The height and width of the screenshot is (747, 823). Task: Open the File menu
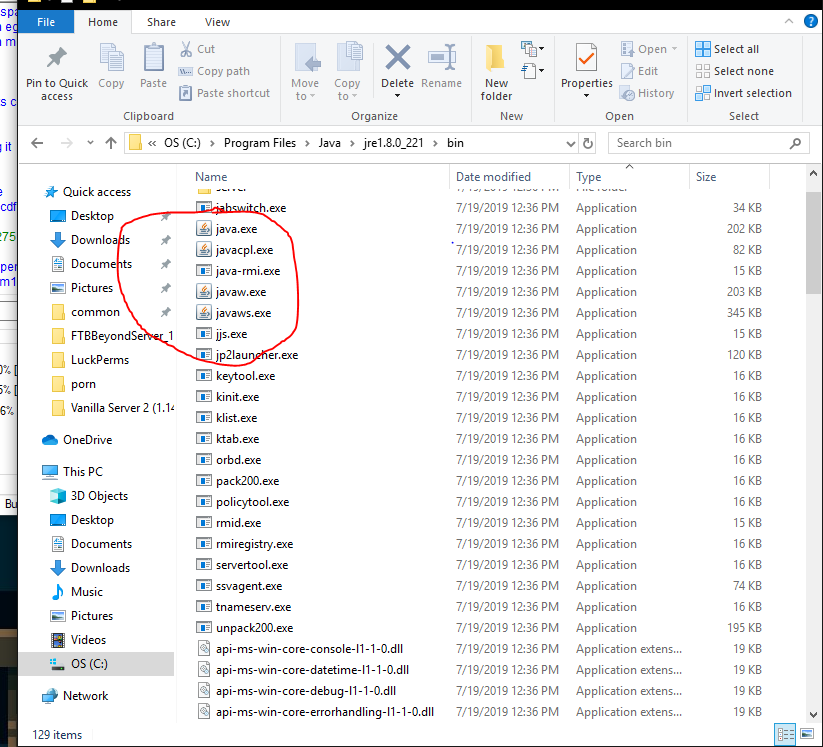[46, 22]
